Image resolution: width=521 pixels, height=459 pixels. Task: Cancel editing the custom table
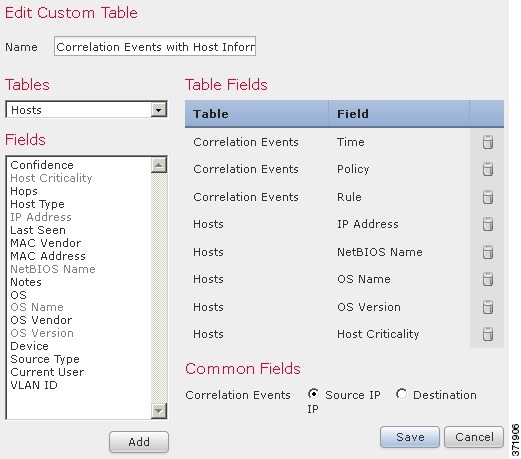click(474, 437)
